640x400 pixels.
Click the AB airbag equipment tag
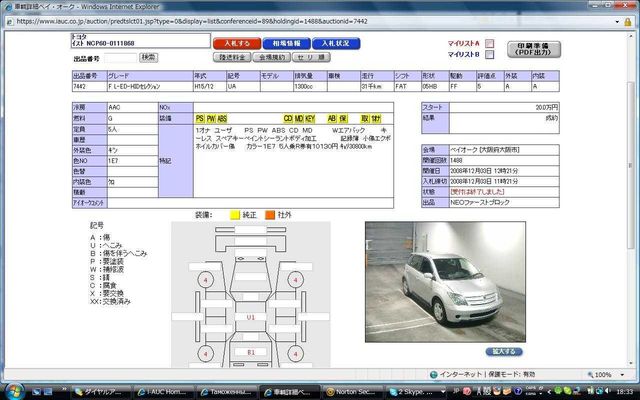click(x=332, y=118)
